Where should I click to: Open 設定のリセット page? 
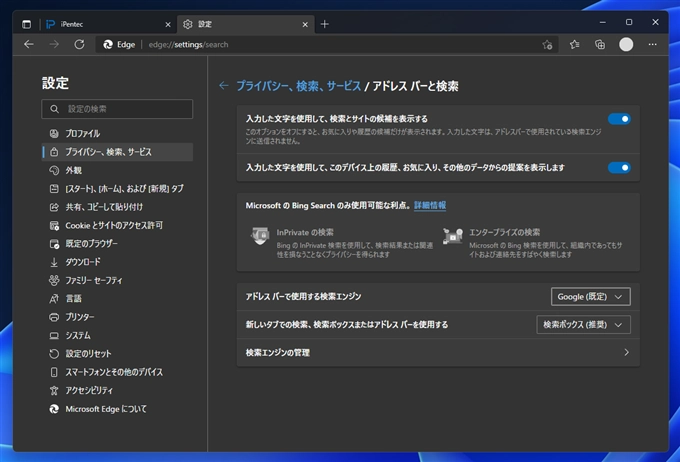tap(117, 354)
